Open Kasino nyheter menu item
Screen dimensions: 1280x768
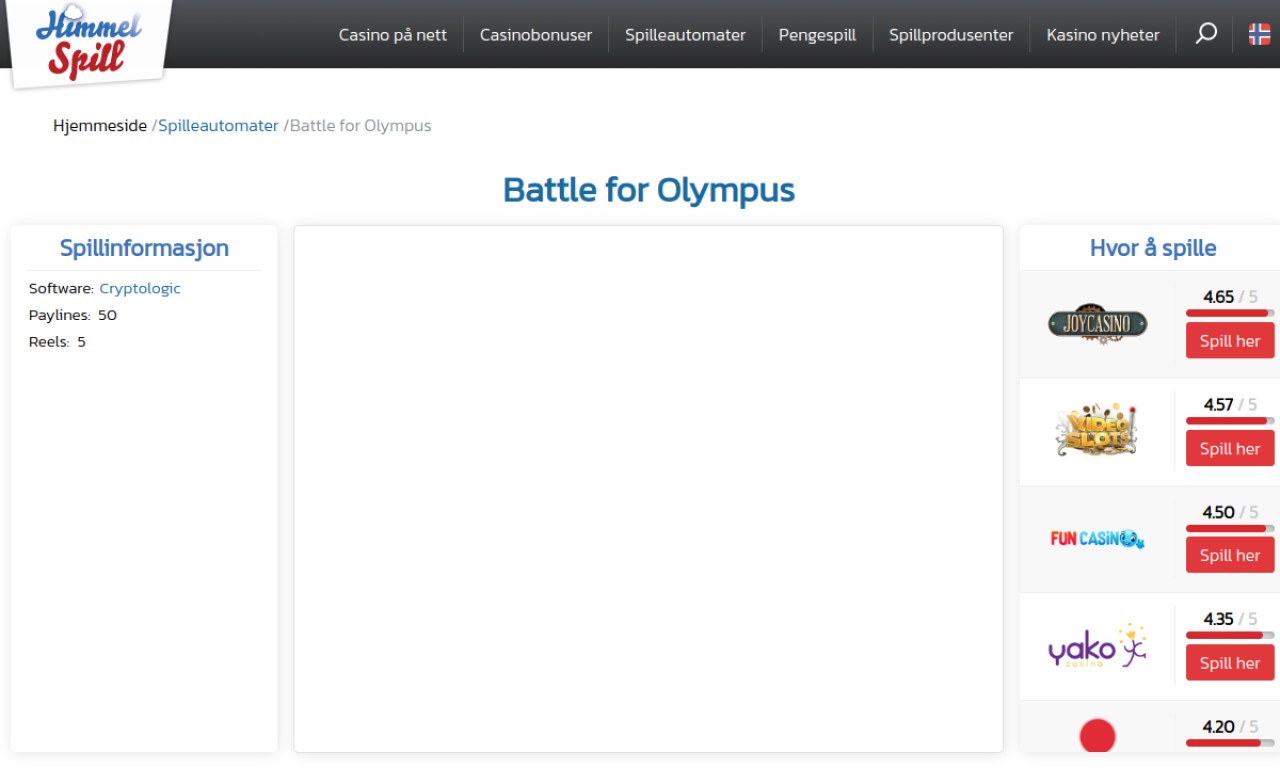click(x=1103, y=35)
